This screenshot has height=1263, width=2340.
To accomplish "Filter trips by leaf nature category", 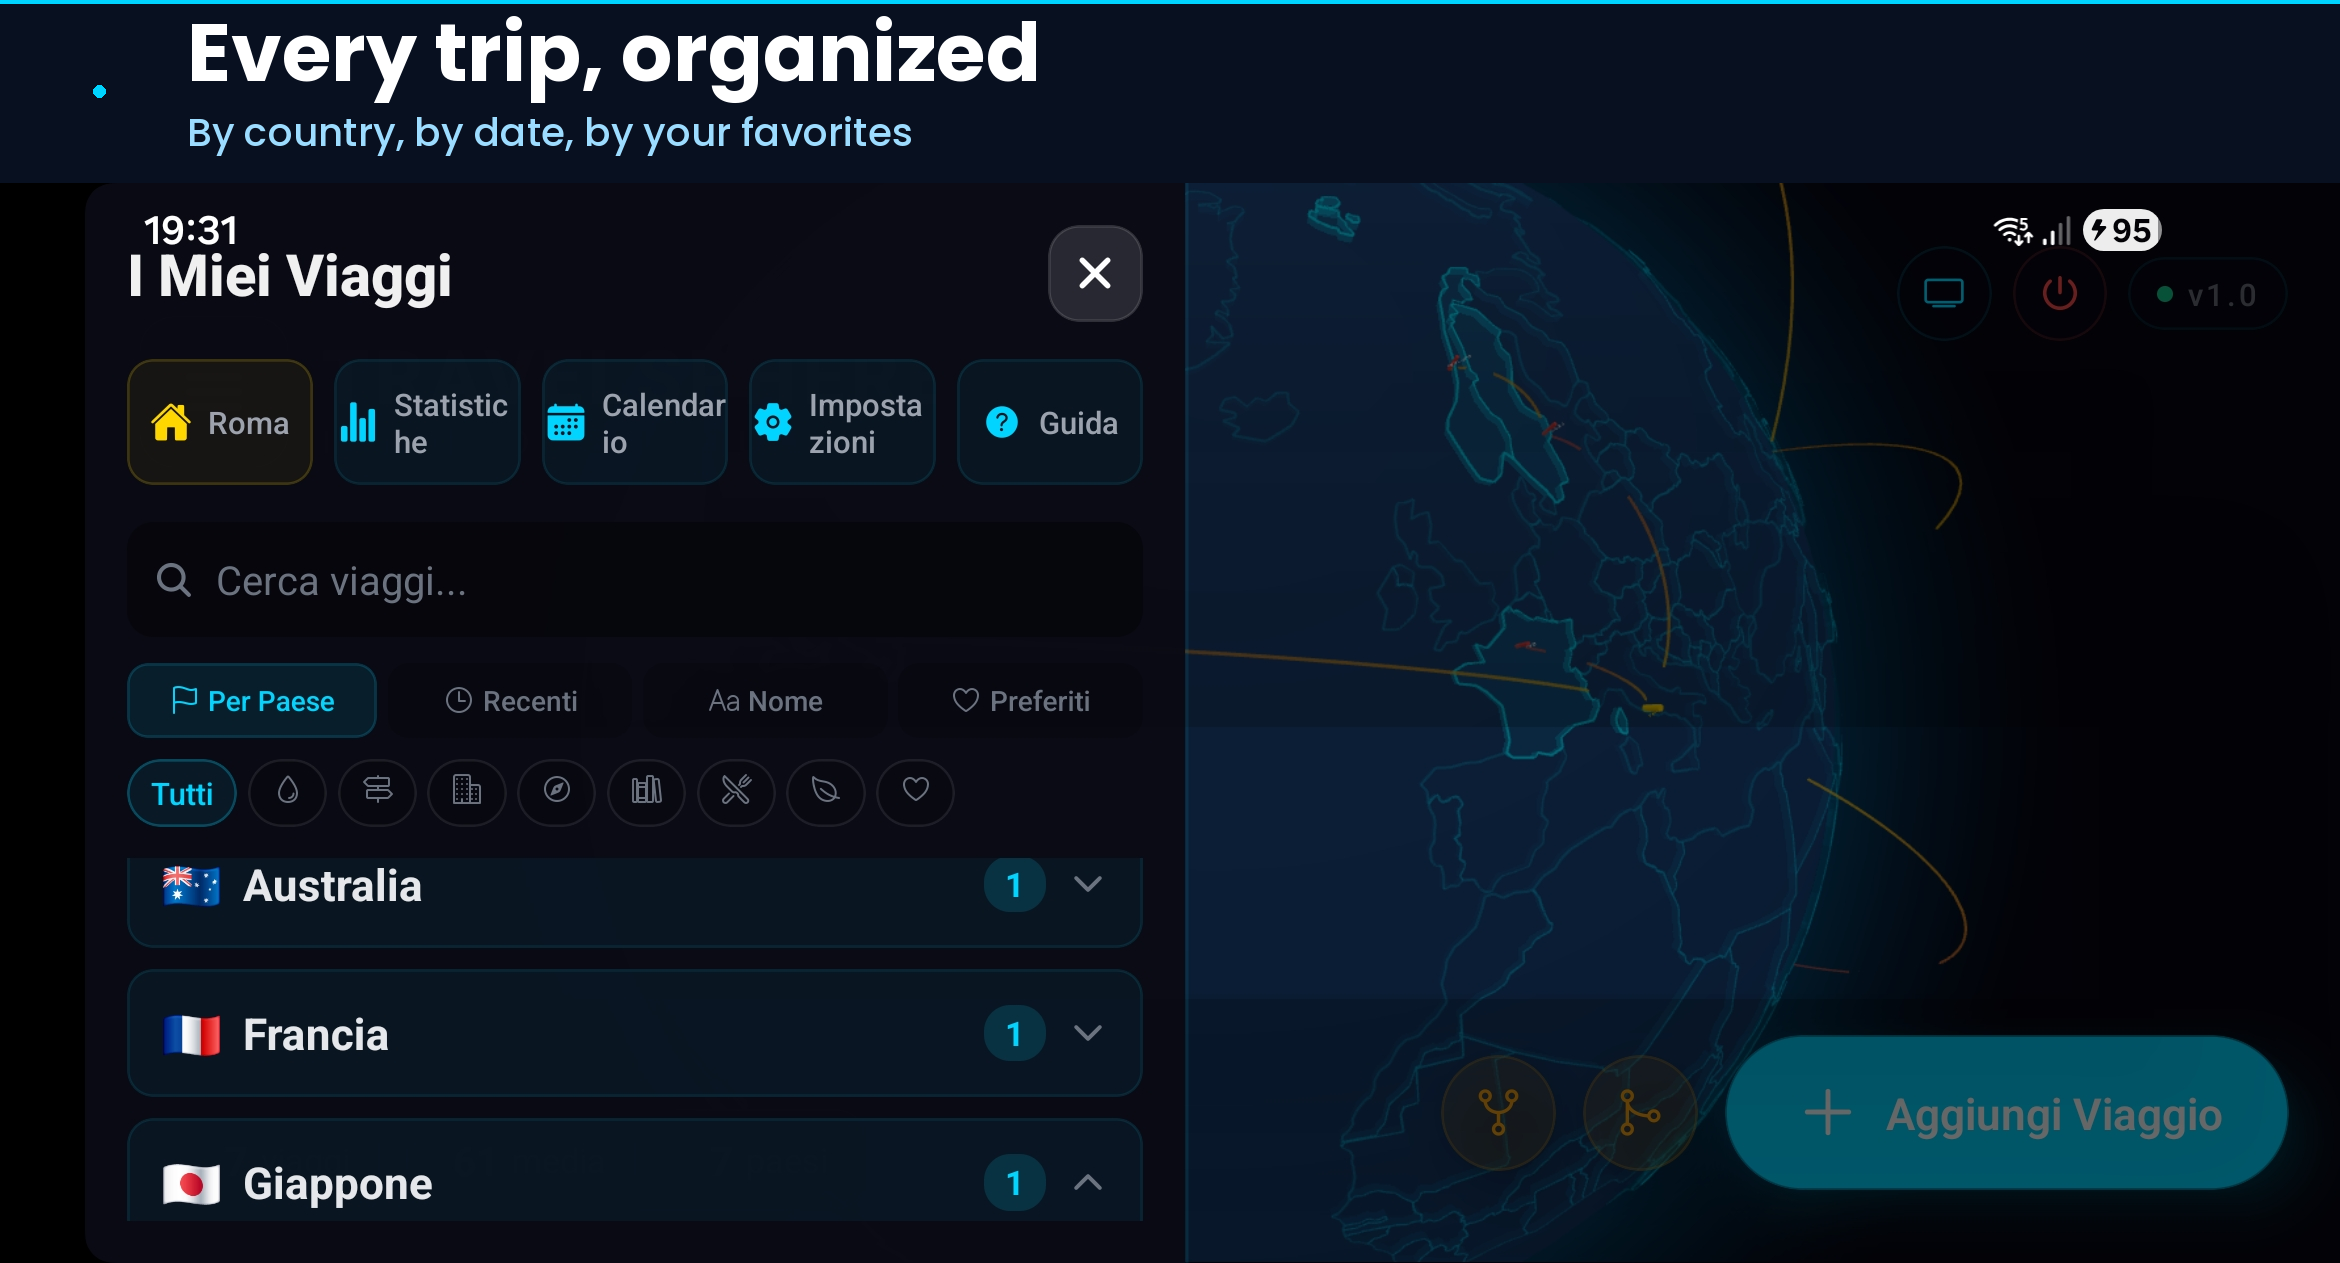I will pos(826,792).
